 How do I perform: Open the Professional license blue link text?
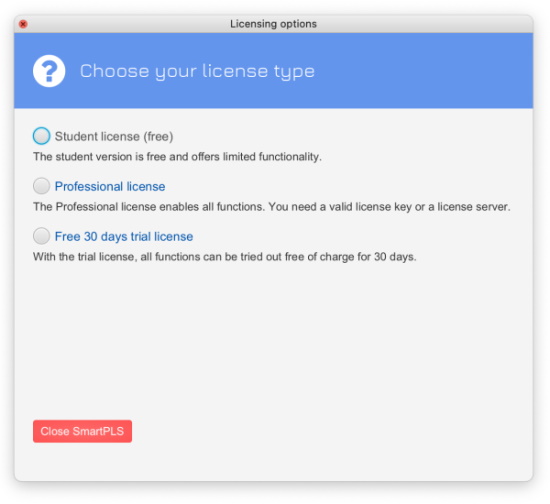click(x=110, y=186)
